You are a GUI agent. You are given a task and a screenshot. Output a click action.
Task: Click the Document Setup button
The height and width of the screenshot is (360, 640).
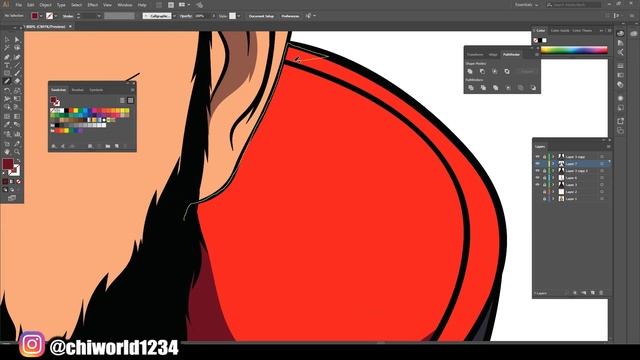tap(261, 16)
